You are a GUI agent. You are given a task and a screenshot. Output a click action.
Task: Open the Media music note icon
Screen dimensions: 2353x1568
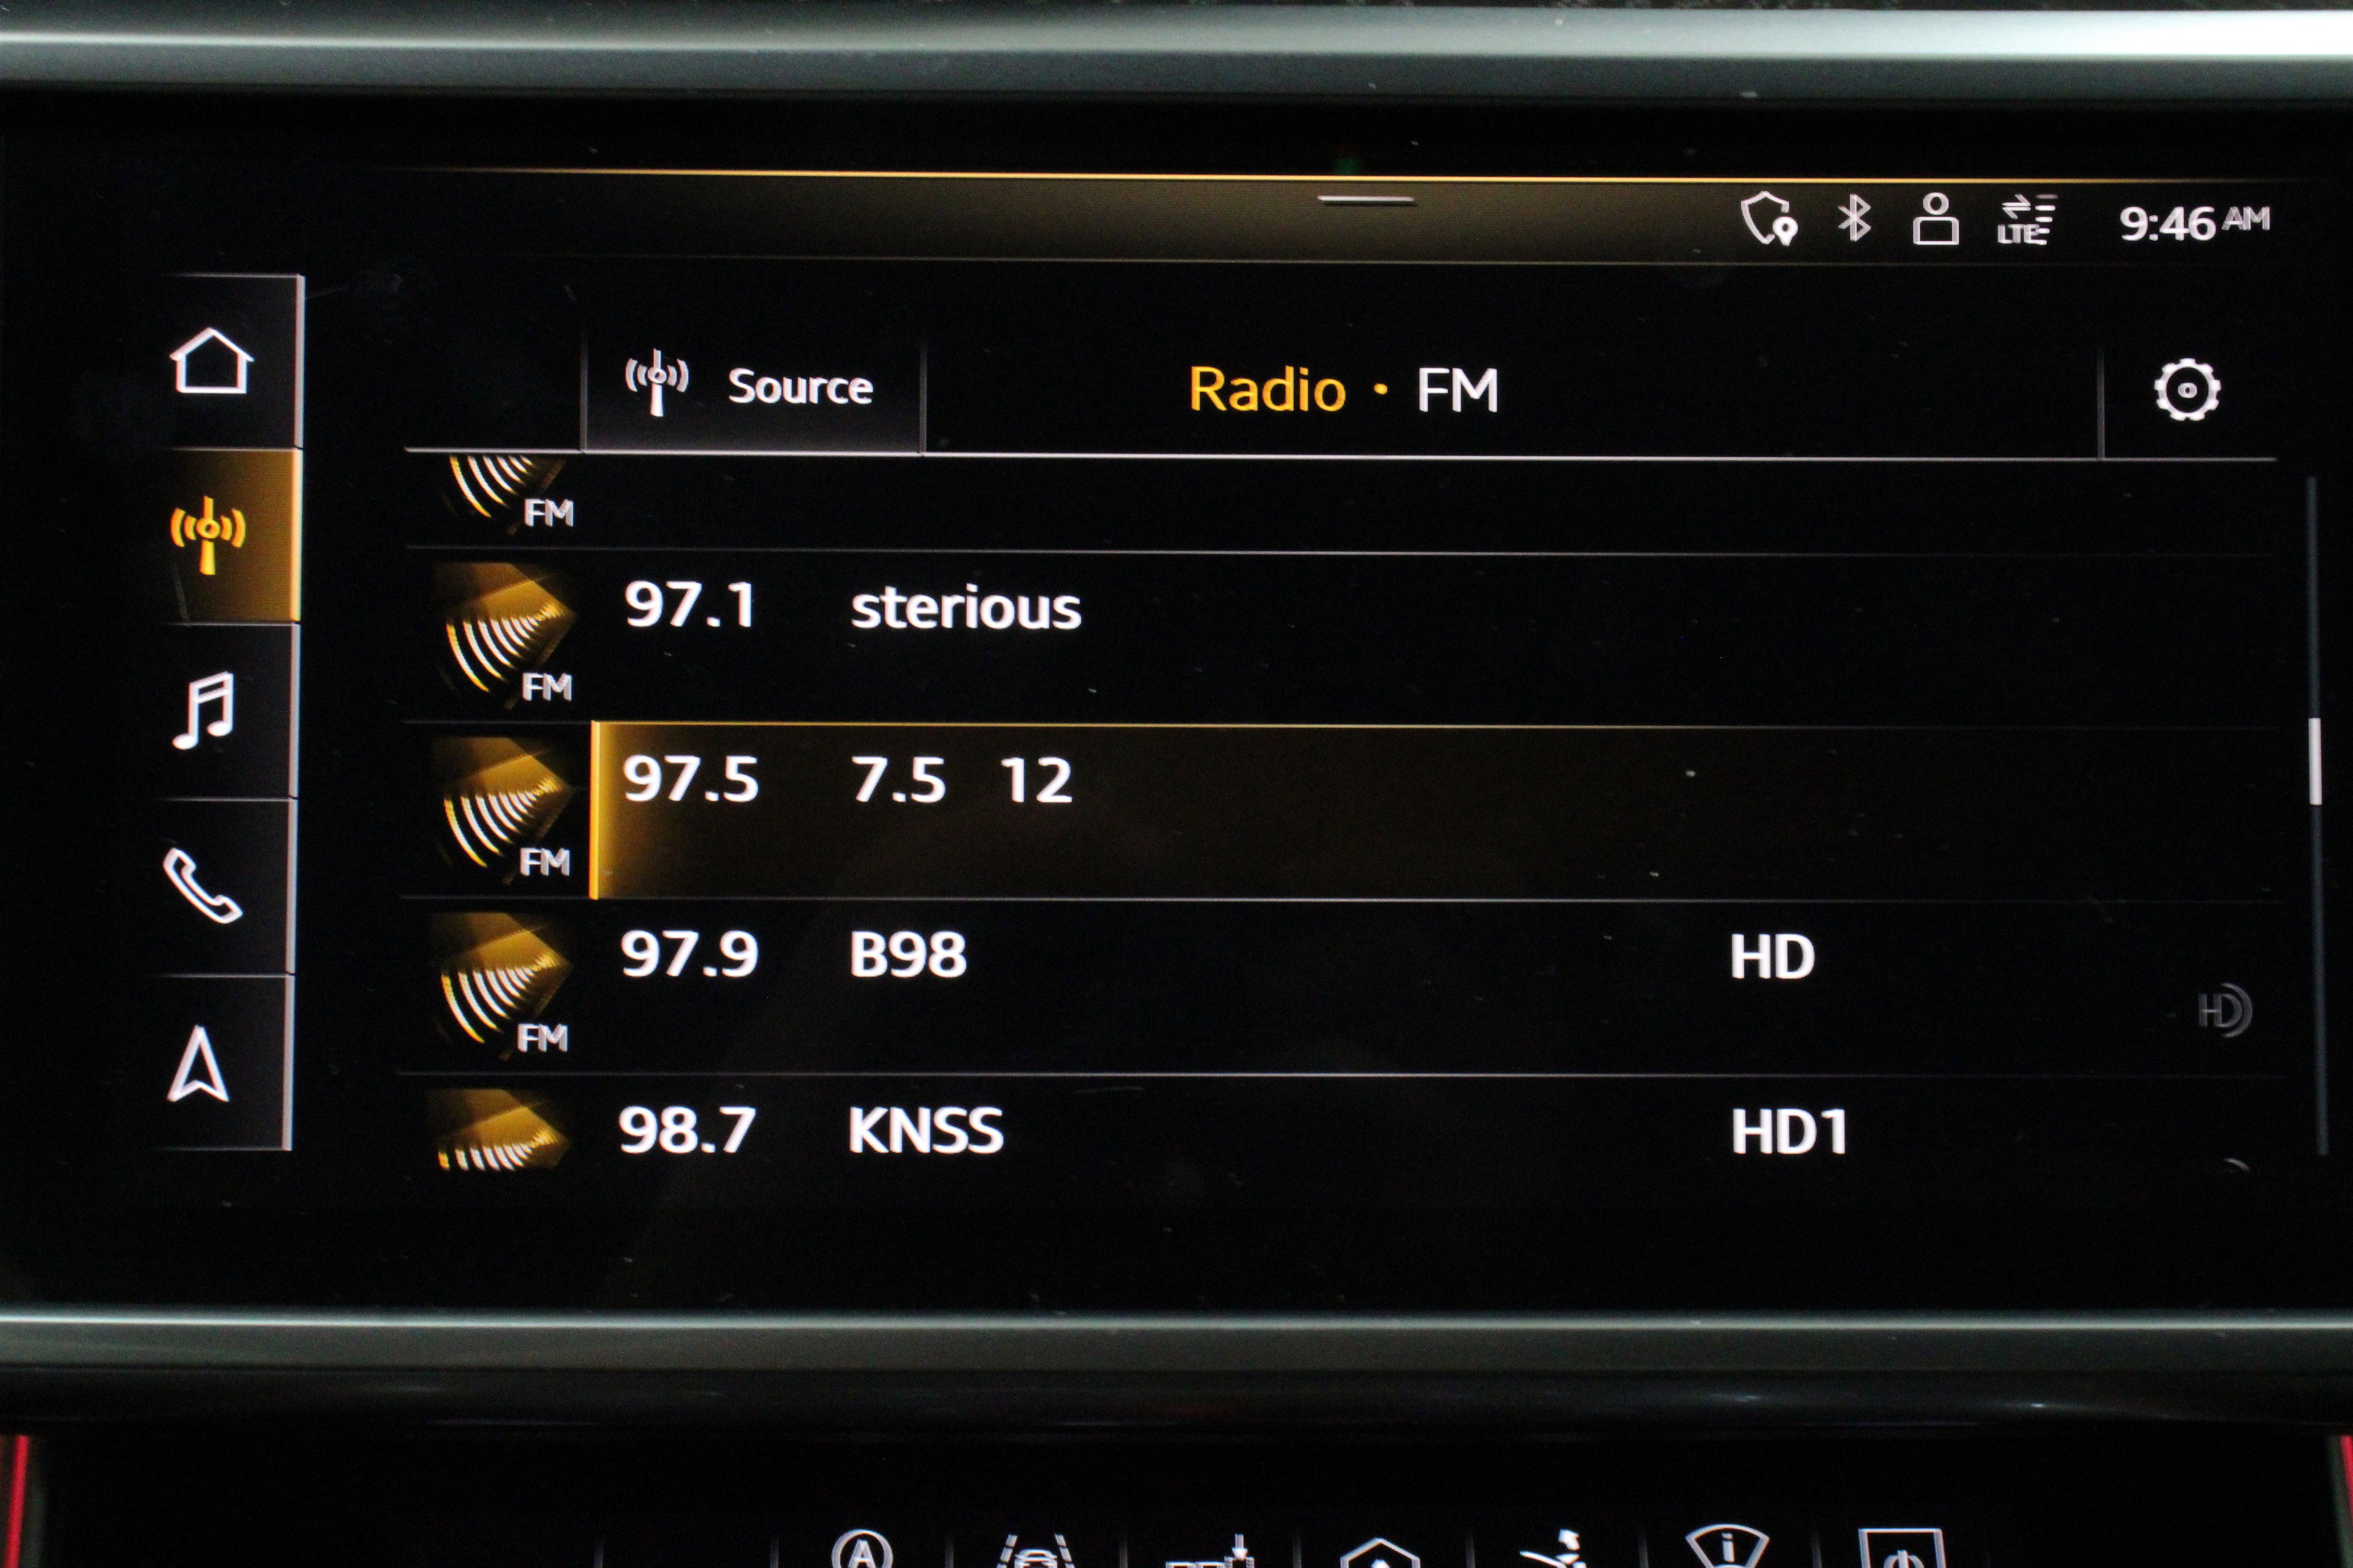204,710
